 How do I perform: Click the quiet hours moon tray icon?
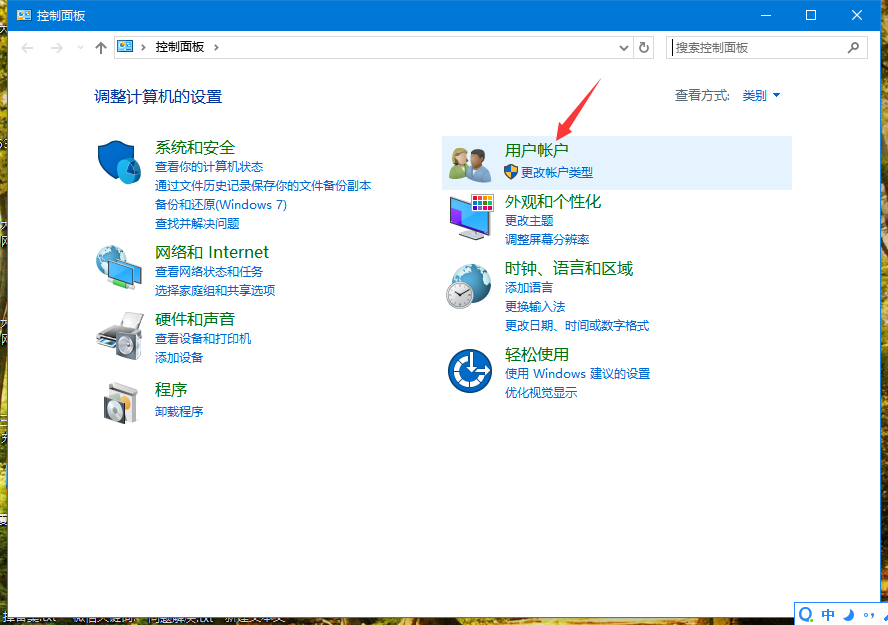(x=849, y=613)
